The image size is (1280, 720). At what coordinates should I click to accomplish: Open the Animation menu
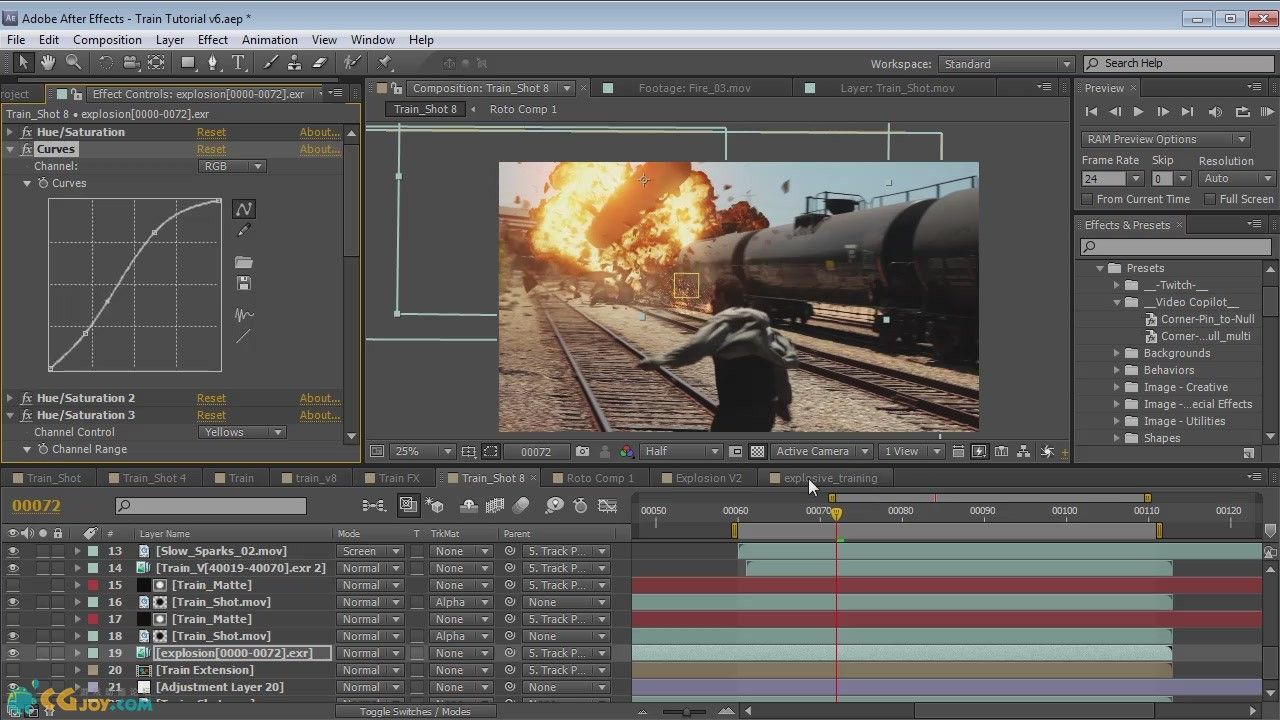[269, 40]
